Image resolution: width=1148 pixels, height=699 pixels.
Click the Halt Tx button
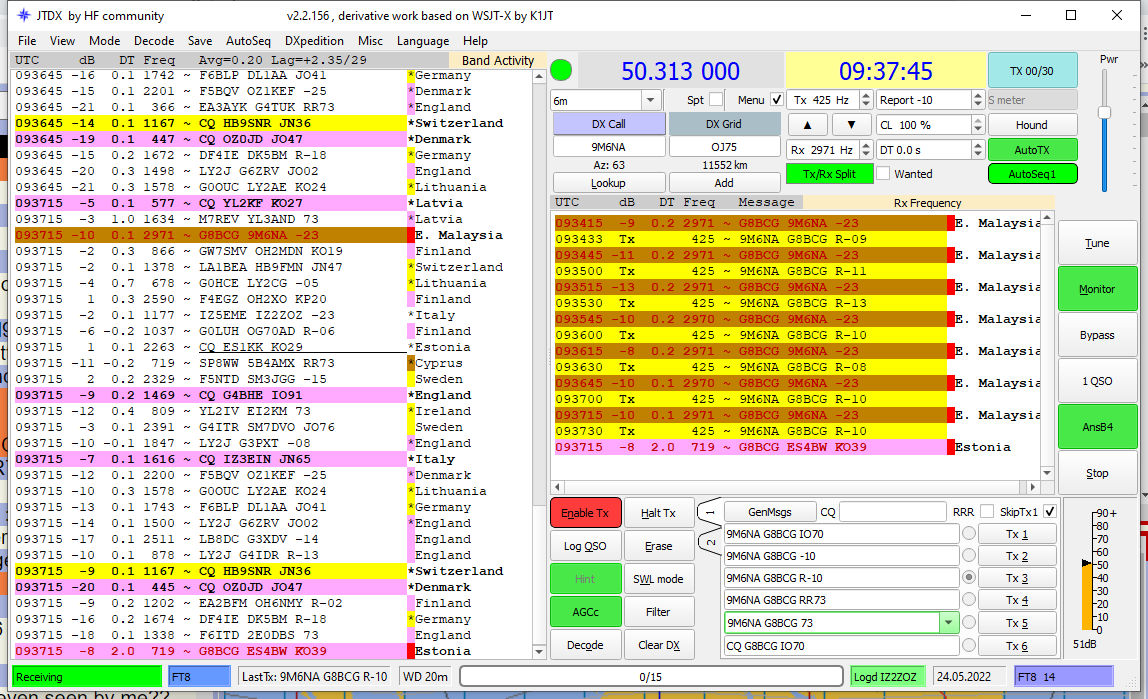658,513
